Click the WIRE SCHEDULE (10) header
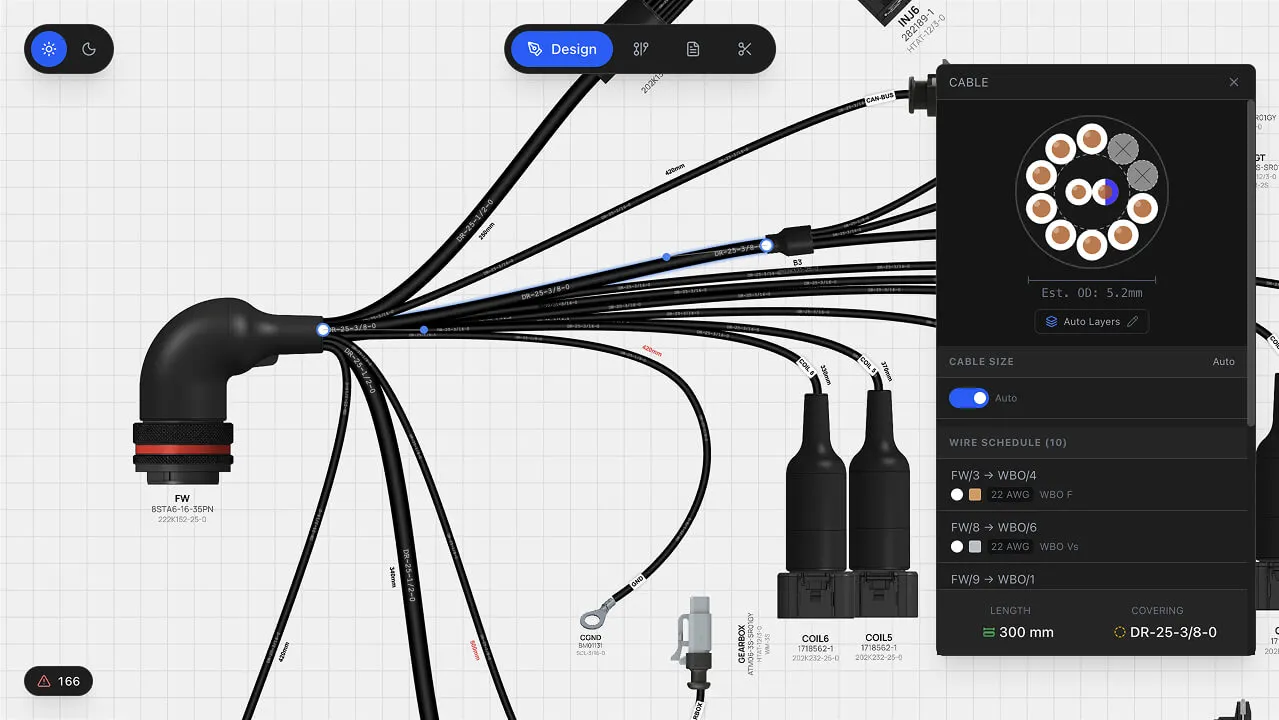This screenshot has width=1279, height=720. coord(1008,442)
